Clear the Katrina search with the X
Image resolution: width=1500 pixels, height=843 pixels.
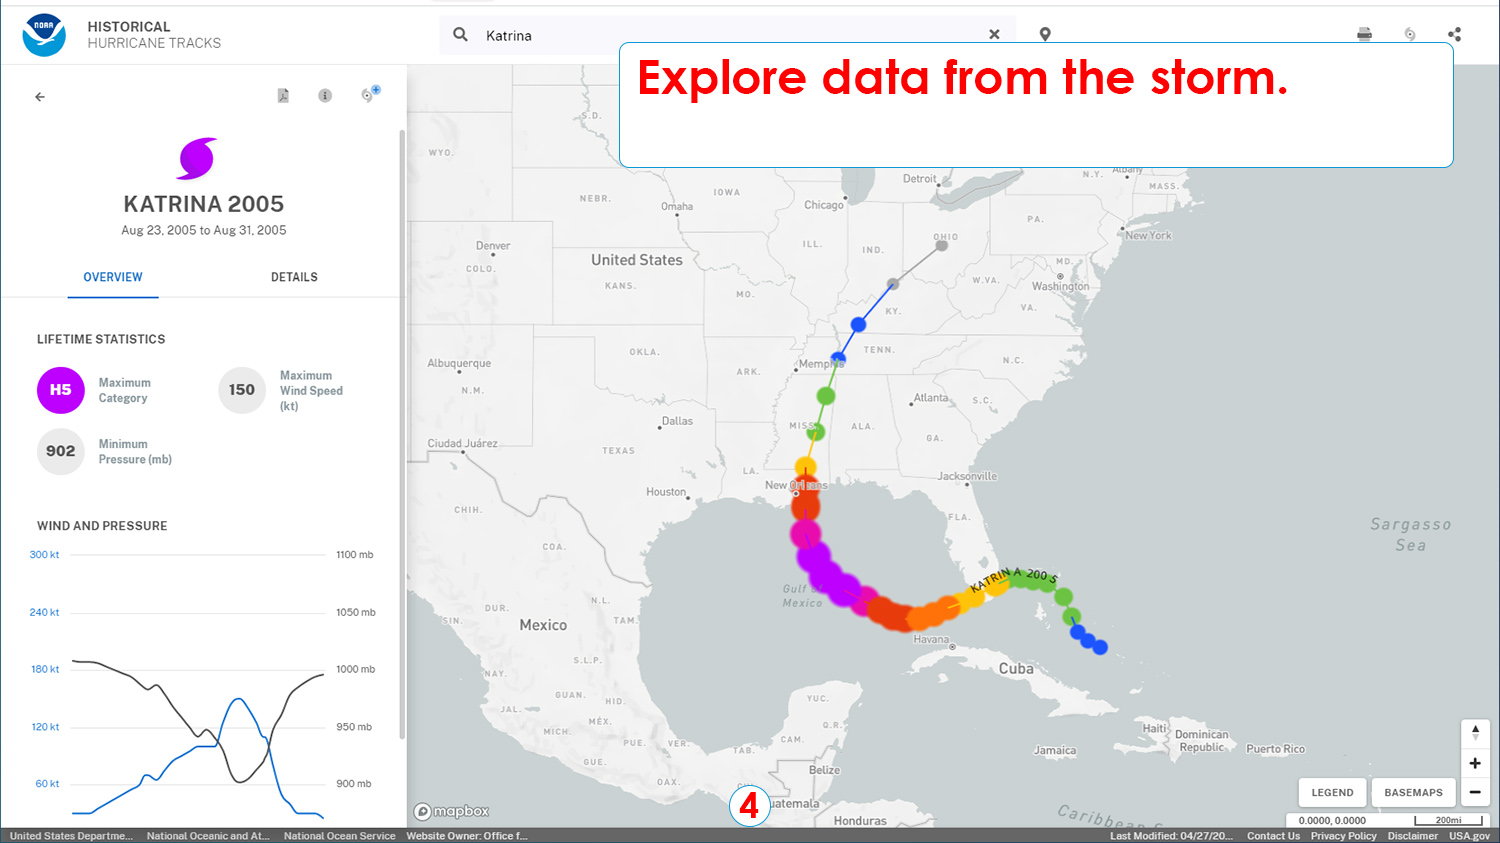pos(994,34)
